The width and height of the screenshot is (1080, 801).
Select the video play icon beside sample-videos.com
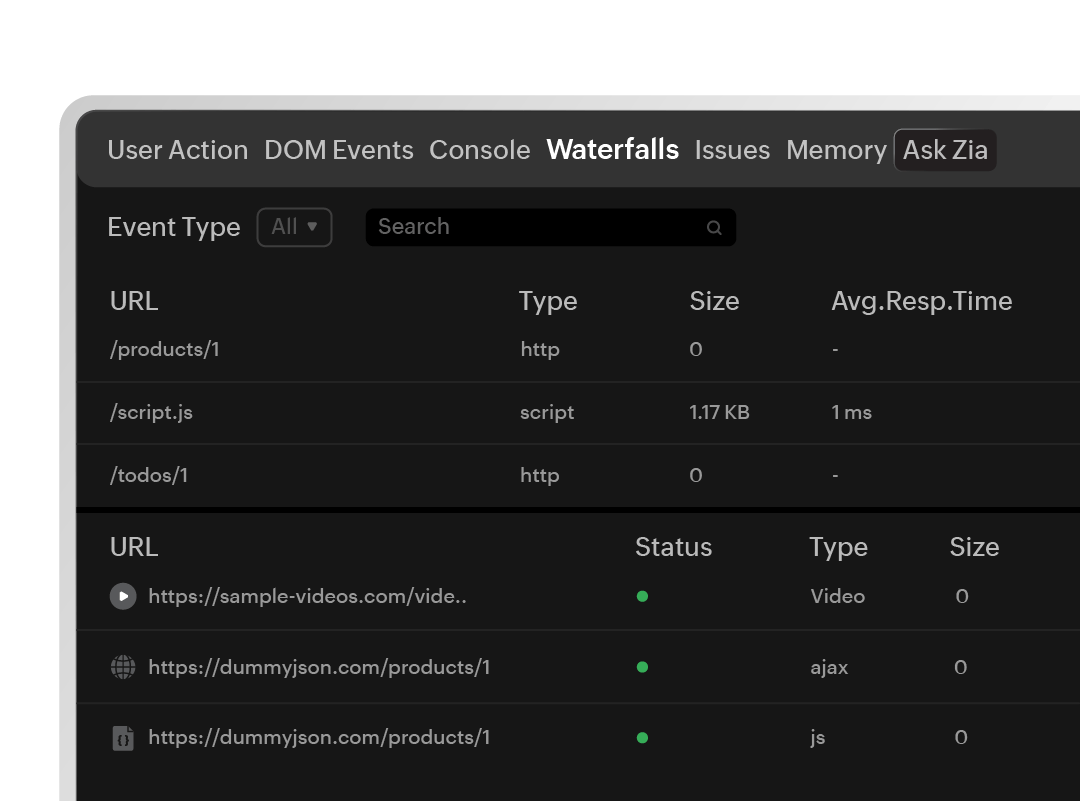122,596
